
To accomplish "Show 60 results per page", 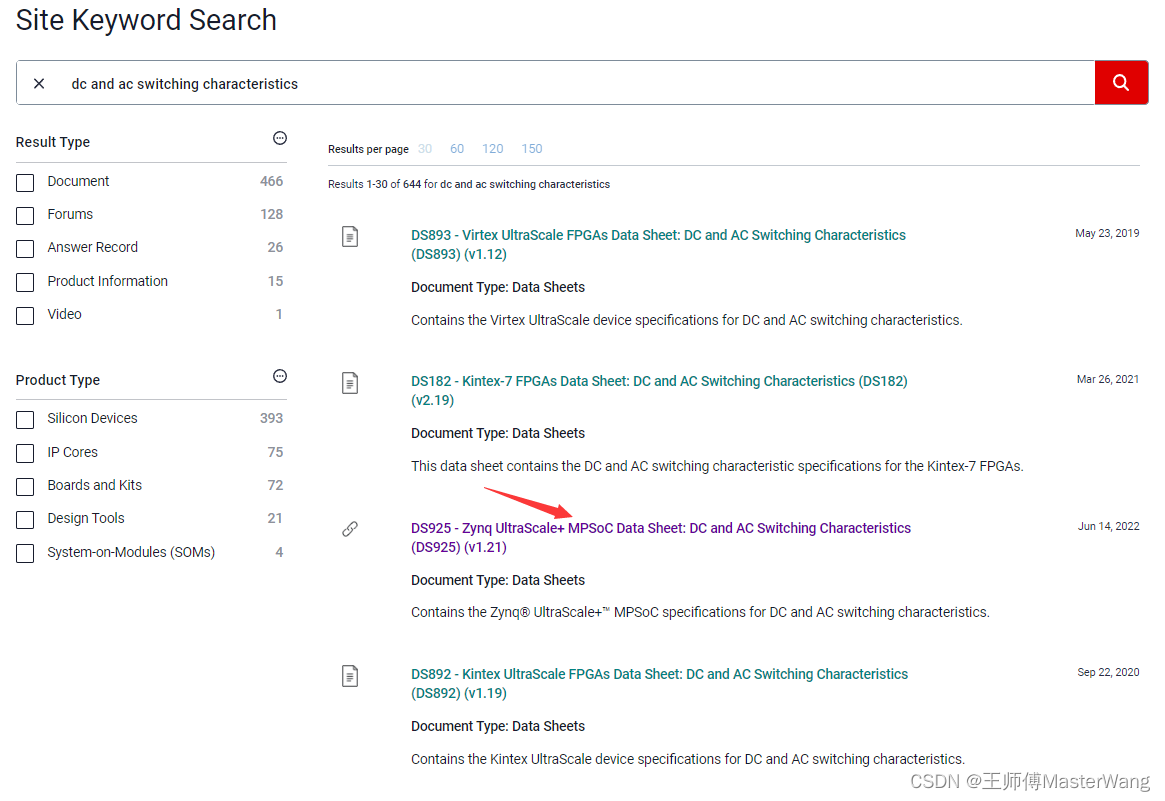I will click(457, 149).
